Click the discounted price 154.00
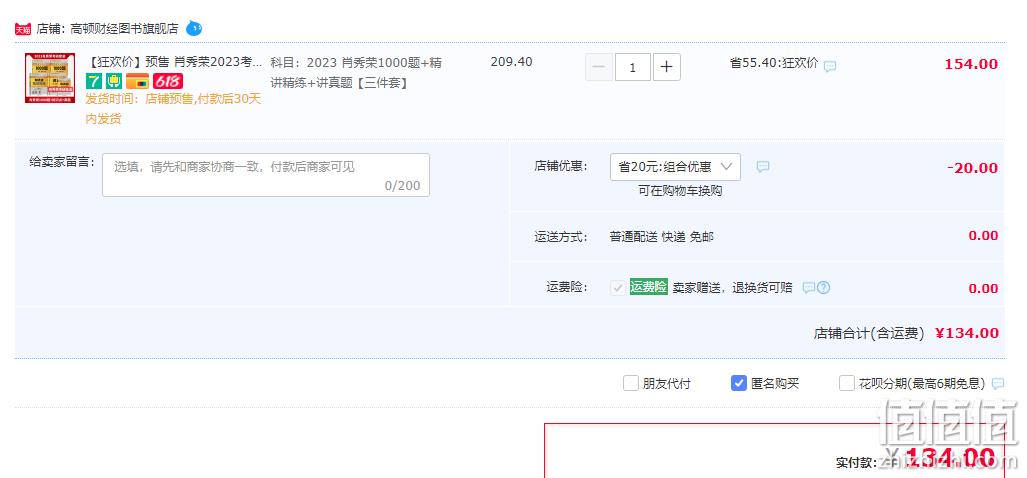The width and height of the screenshot is (1027, 478). [971, 64]
